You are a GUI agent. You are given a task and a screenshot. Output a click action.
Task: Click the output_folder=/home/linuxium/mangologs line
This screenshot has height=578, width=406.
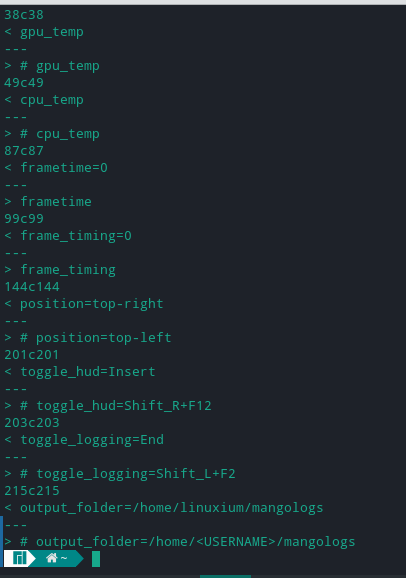[164, 508]
